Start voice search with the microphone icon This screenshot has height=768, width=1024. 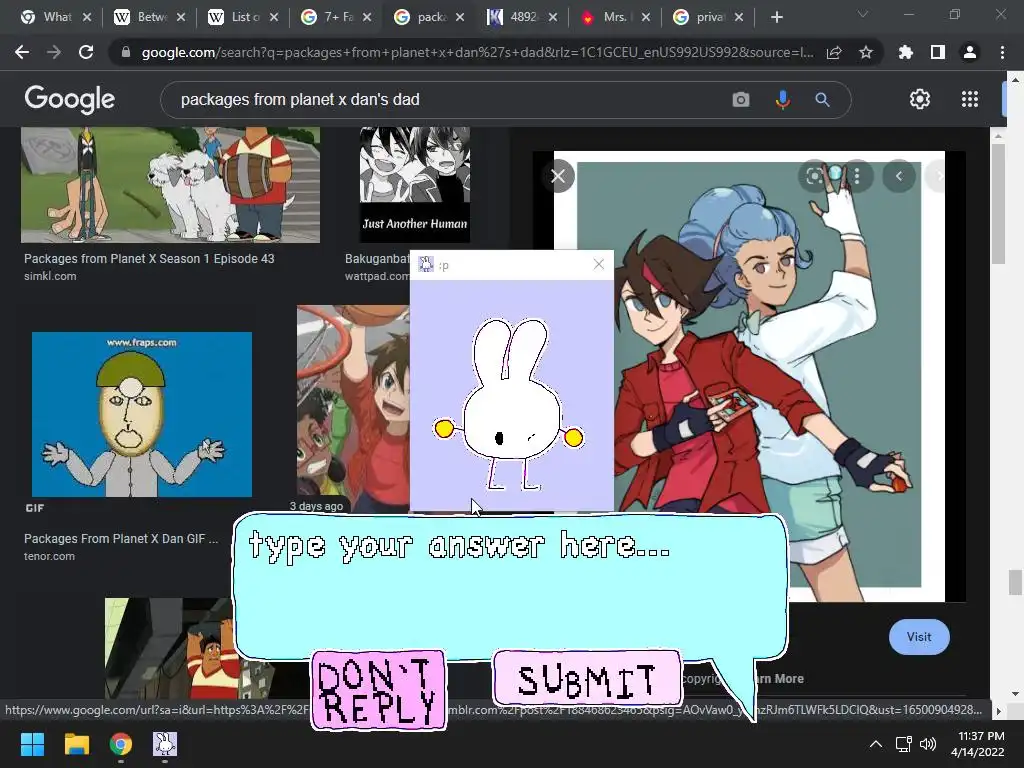coord(782,99)
